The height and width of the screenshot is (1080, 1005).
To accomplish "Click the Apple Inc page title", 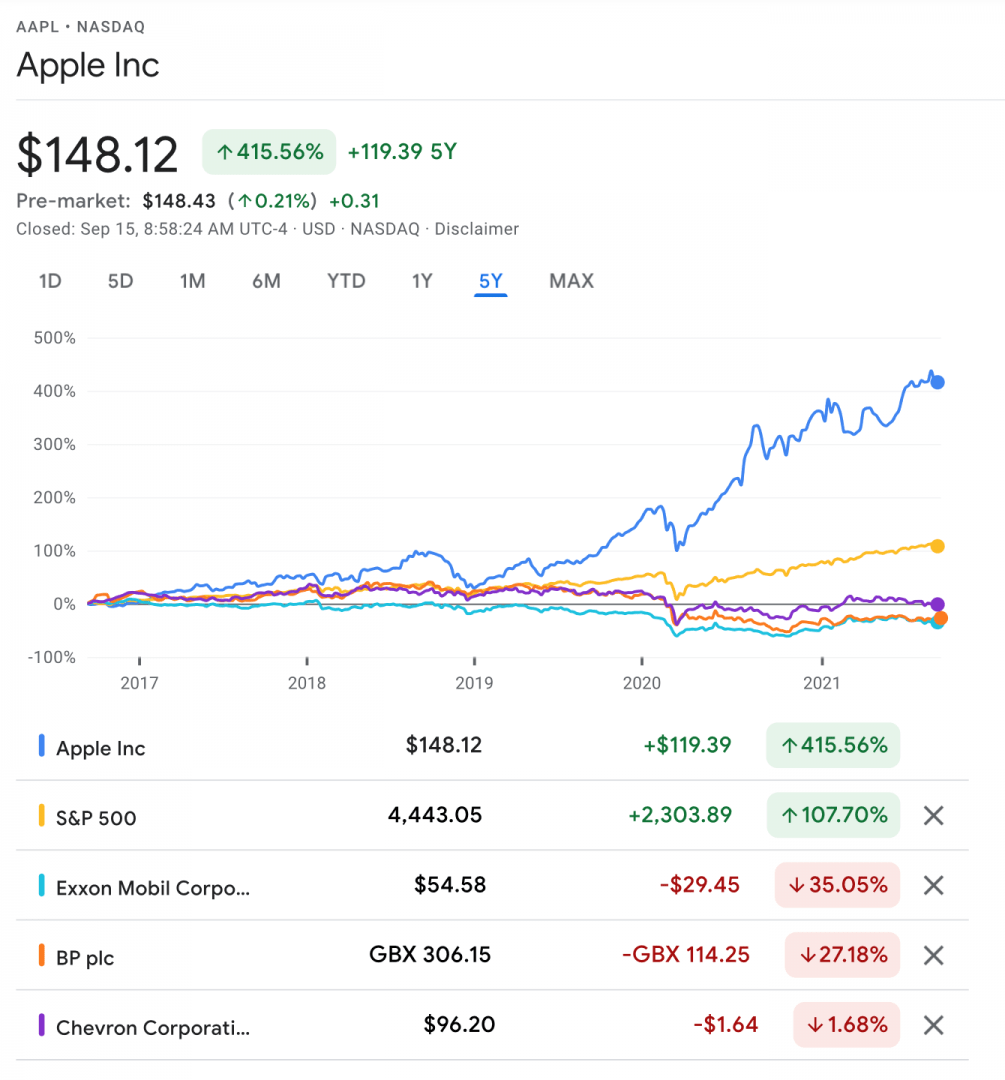I will coord(88,65).
